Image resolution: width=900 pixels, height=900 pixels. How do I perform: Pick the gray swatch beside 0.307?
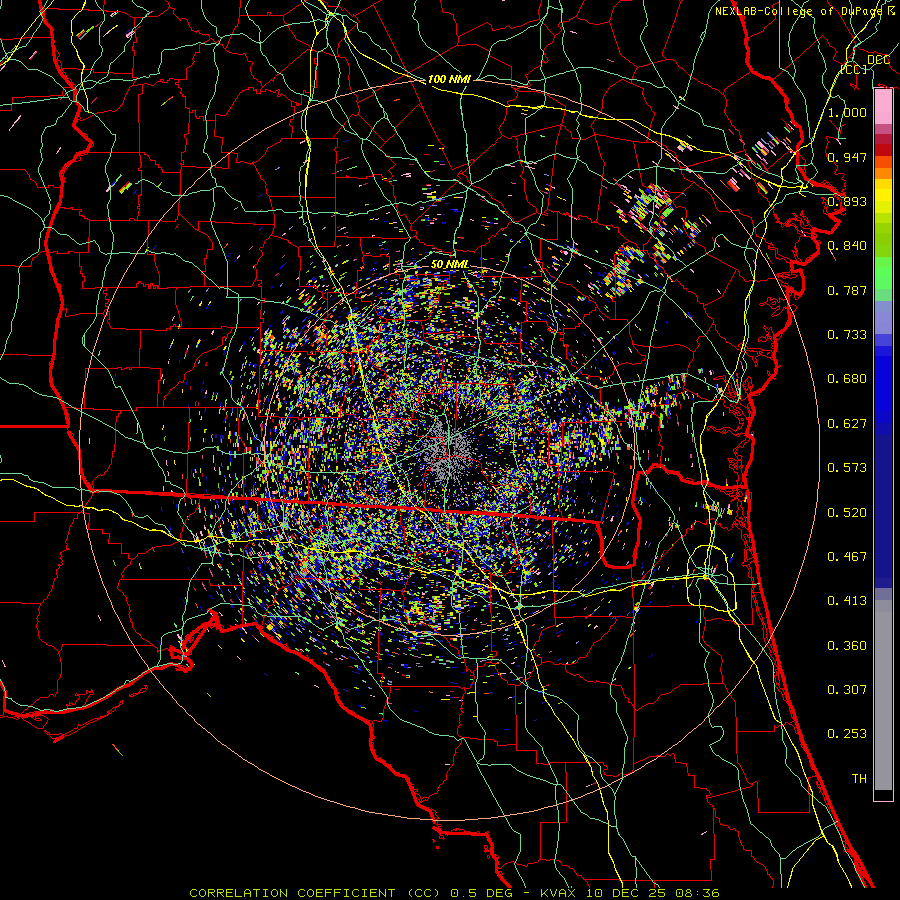[883, 695]
